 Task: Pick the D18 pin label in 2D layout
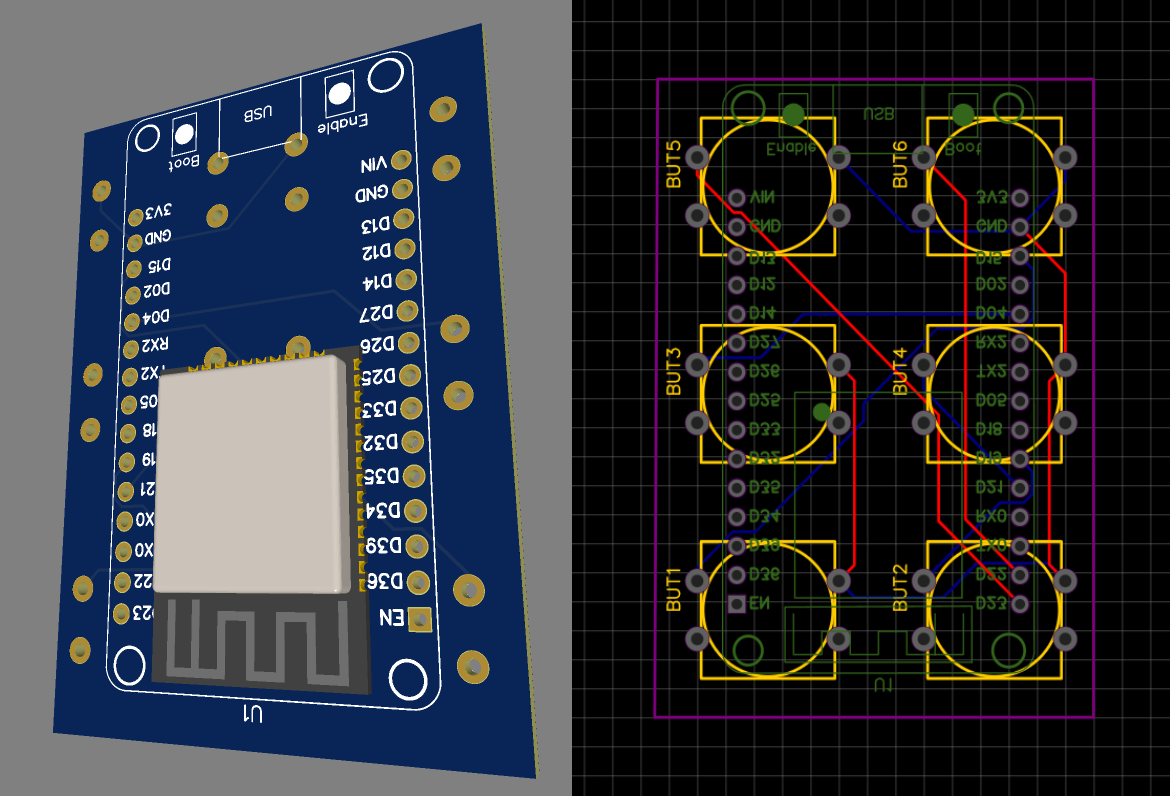point(991,430)
